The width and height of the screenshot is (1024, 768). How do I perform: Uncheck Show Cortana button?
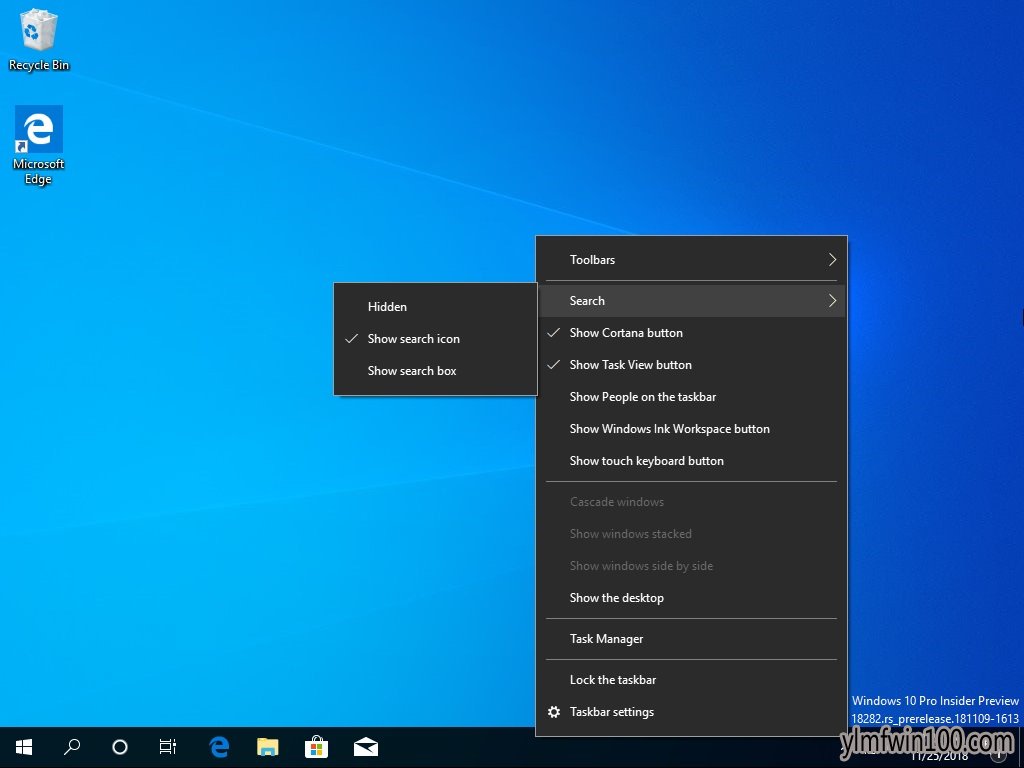pos(692,332)
